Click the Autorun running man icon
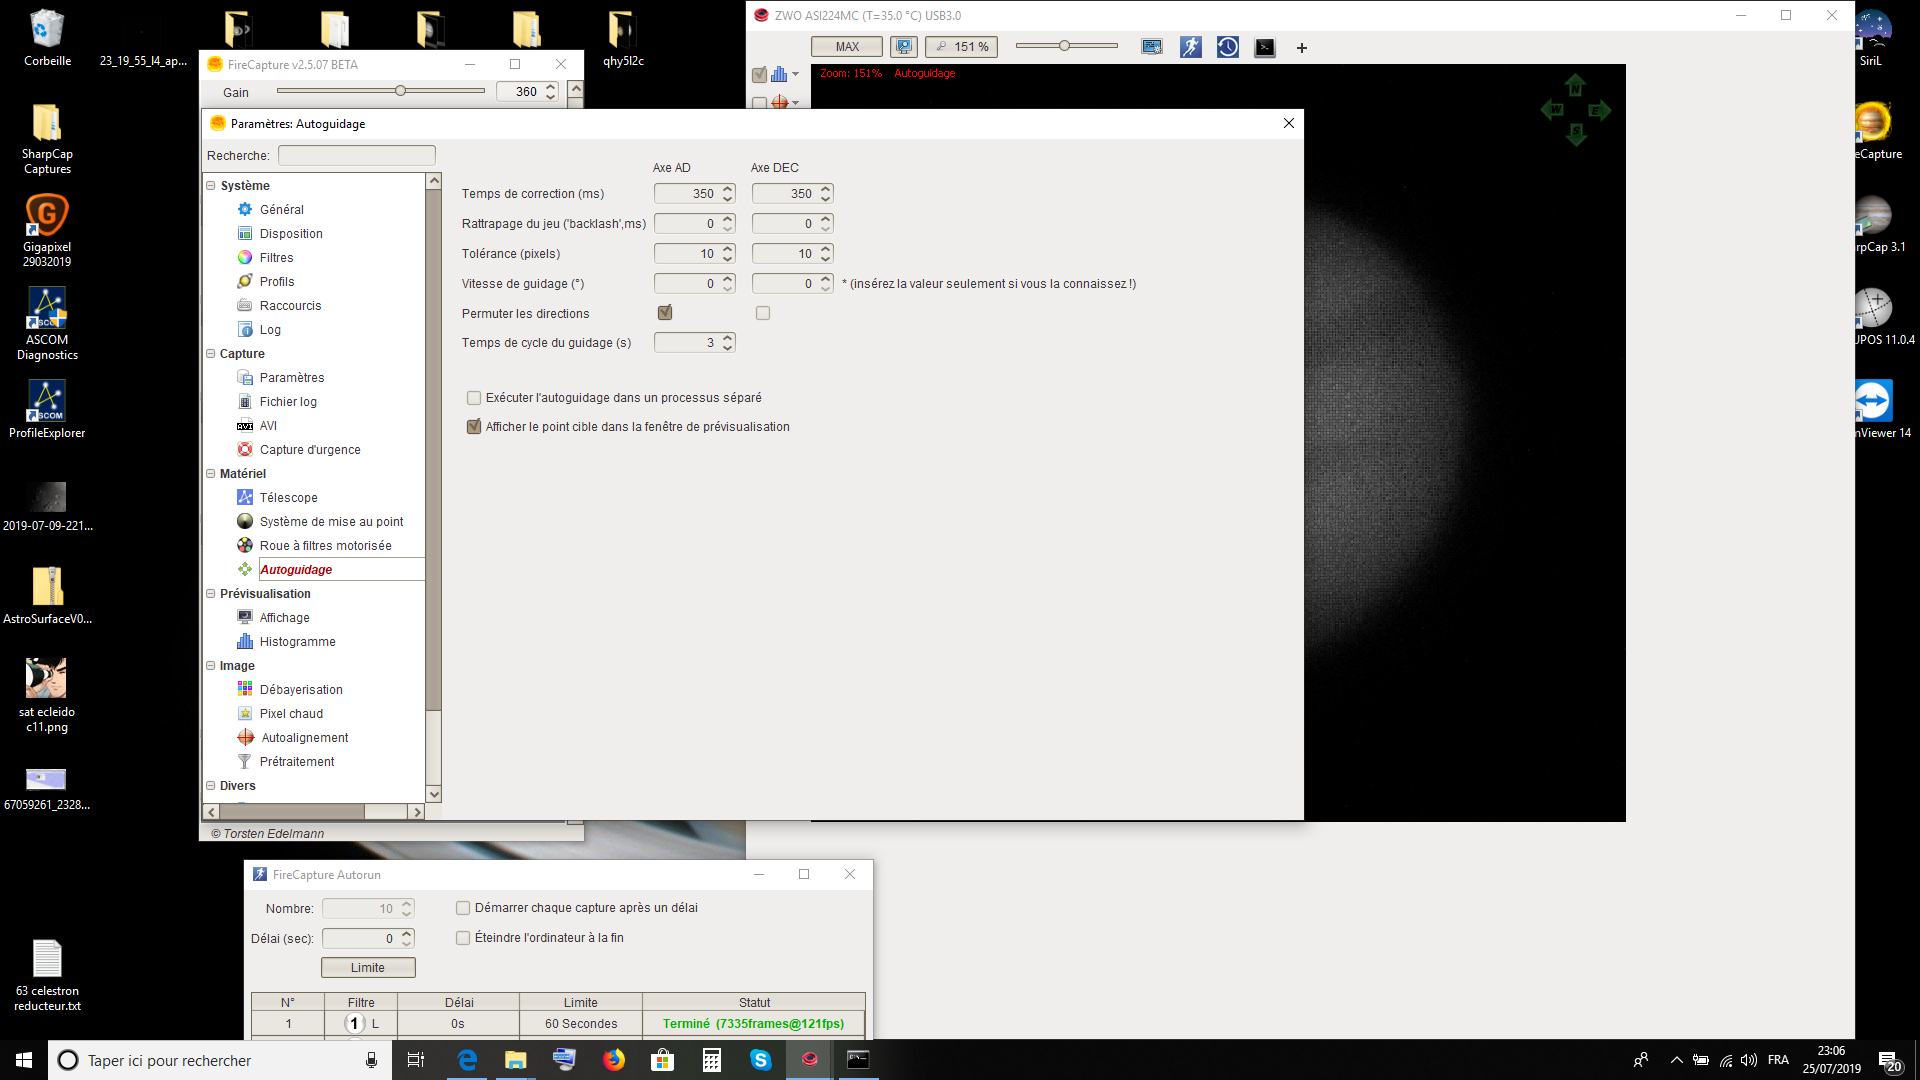Viewport: 1920px width, 1080px height. pyautogui.click(x=1190, y=47)
